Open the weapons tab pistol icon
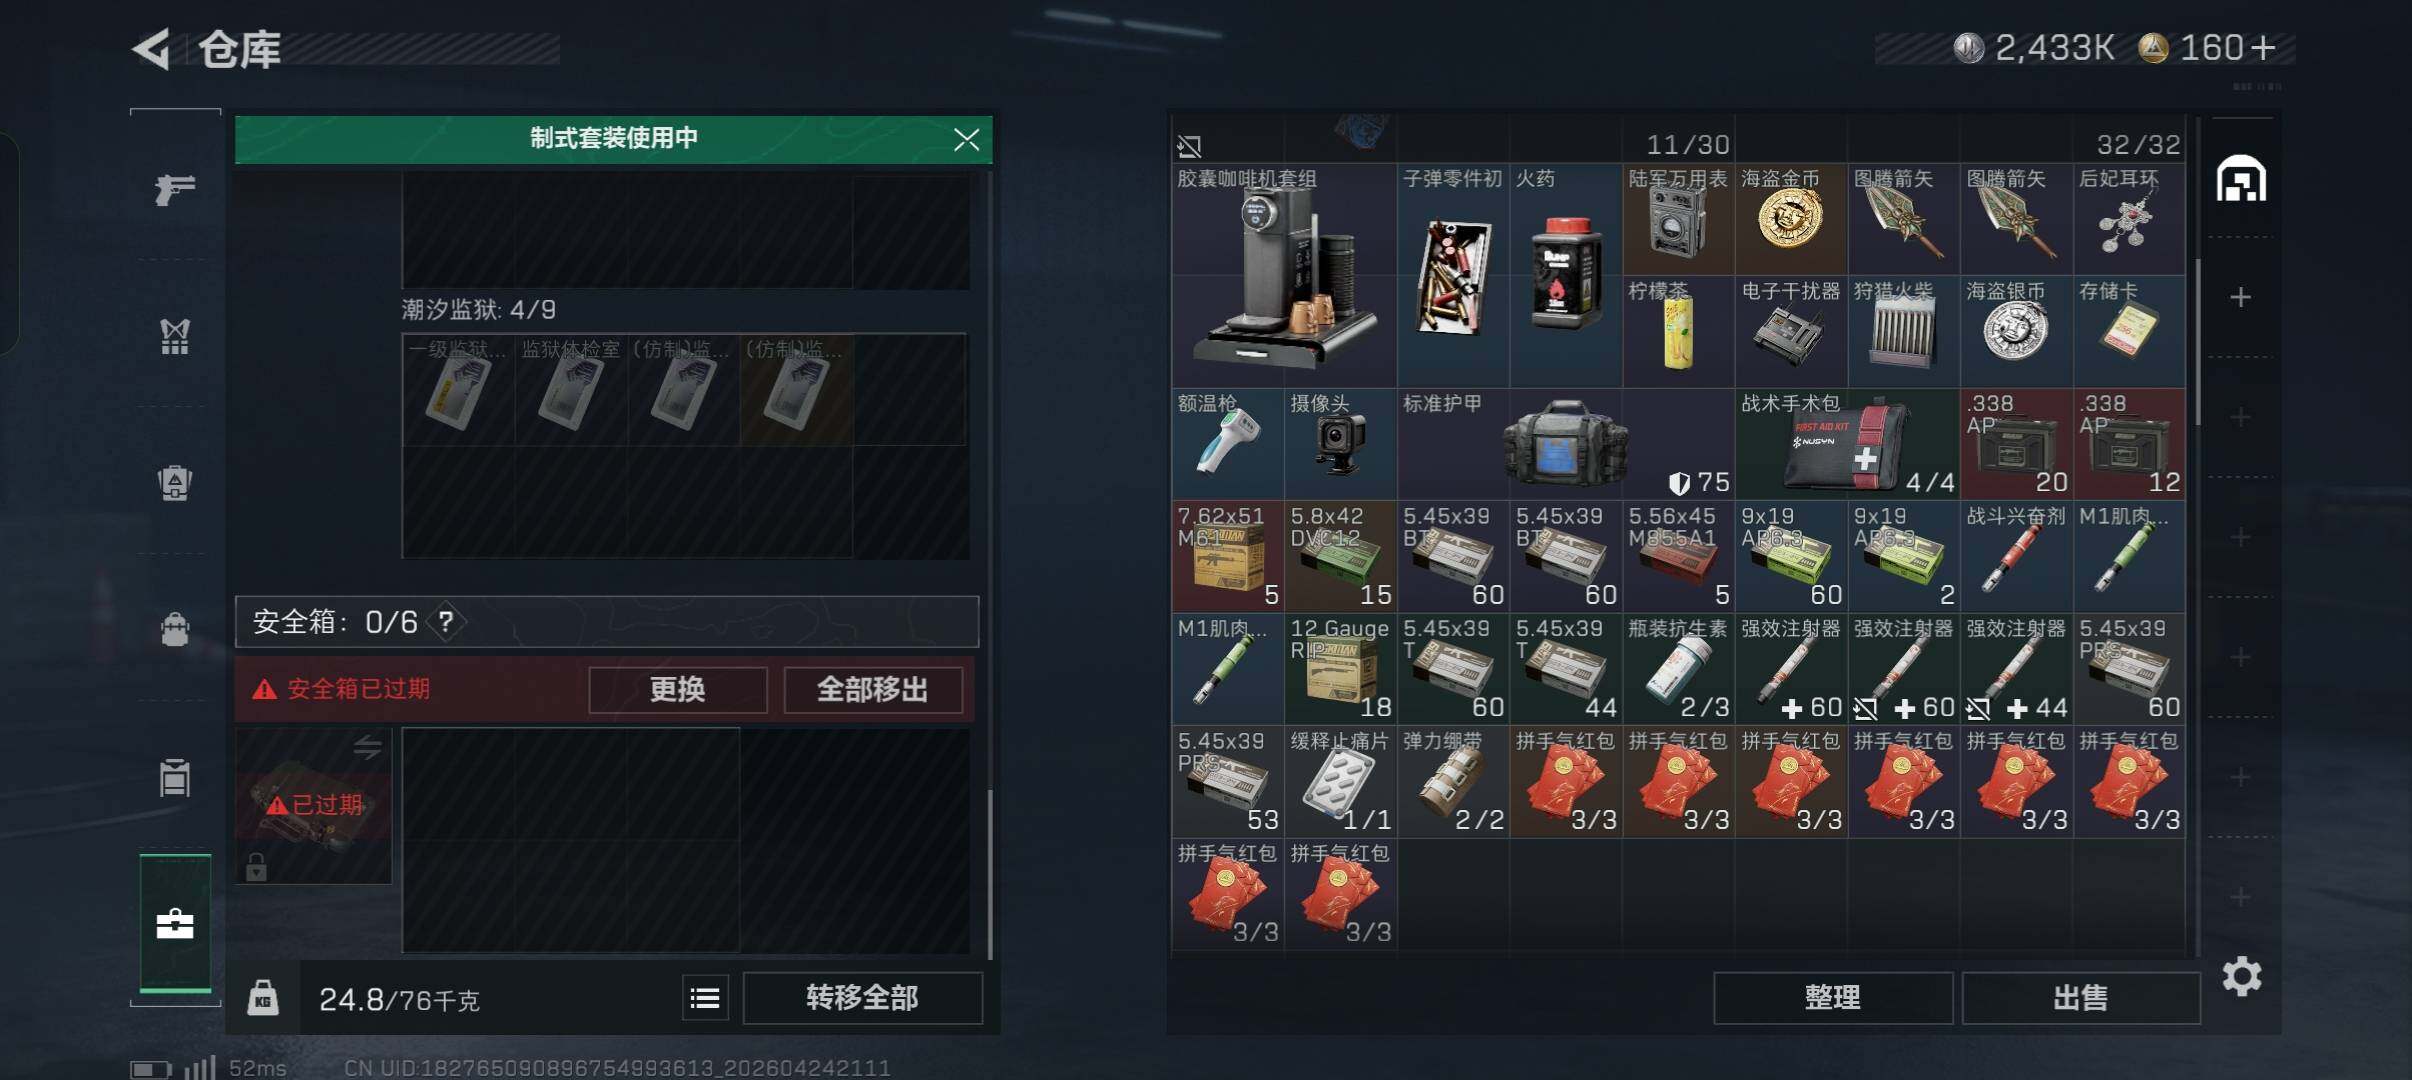 (x=175, y=187)
